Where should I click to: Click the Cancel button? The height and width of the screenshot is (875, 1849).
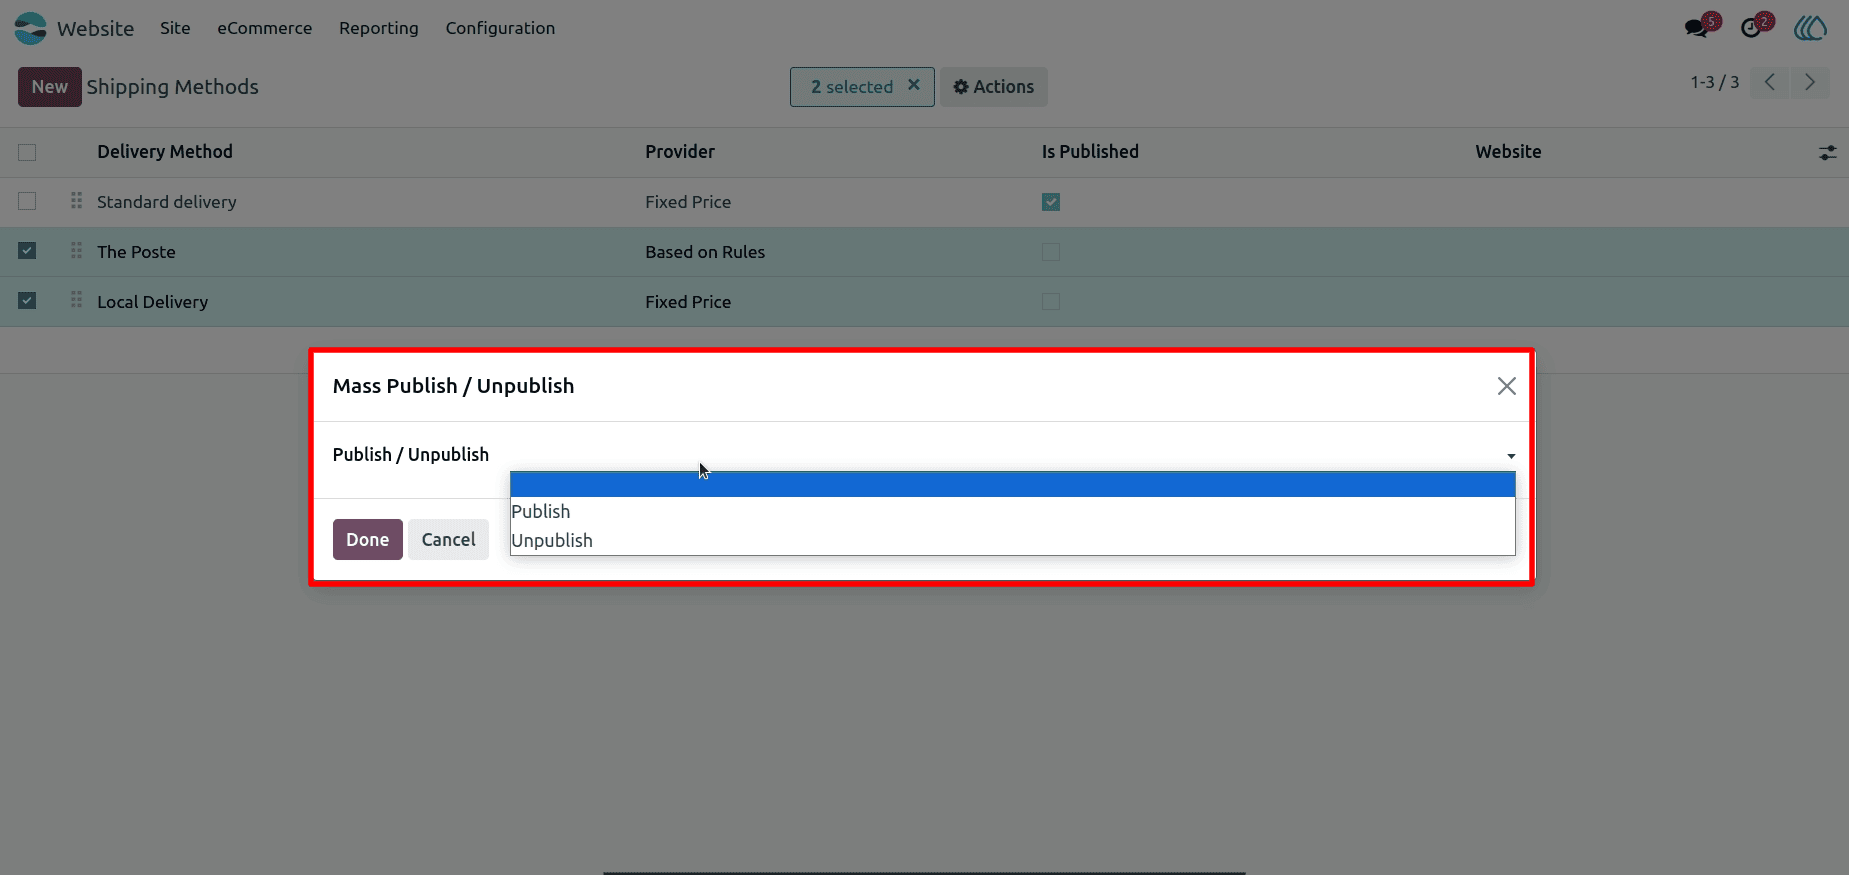click(x=448, y=539)
